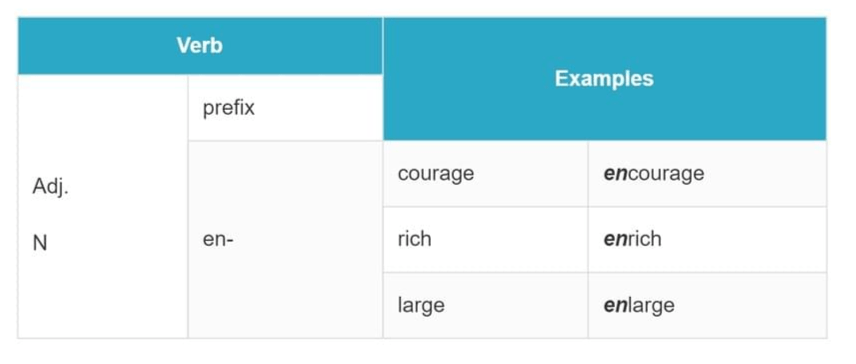Click bold en in enlarge
The image size is (856, 364).
pyautogui.click(x=614, y=306)
